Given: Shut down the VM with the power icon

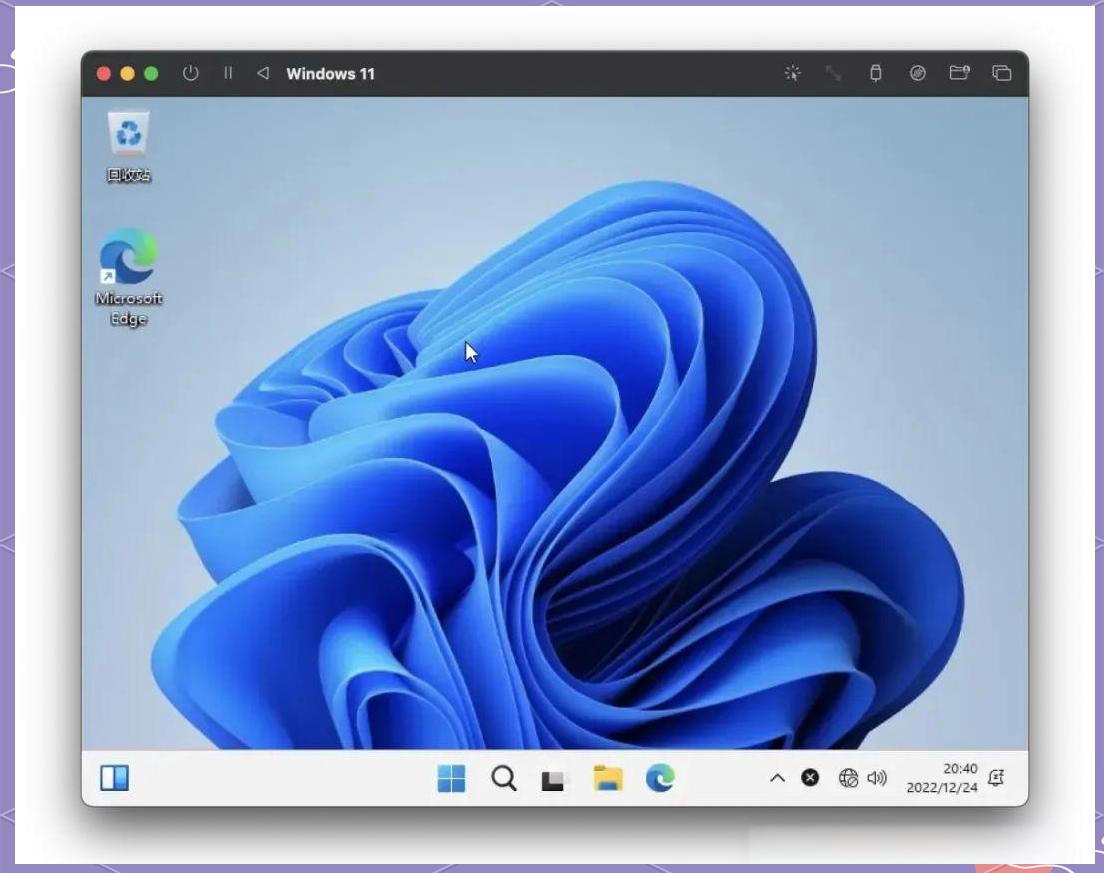Looking at the screenshot, I should pos(190,73).
